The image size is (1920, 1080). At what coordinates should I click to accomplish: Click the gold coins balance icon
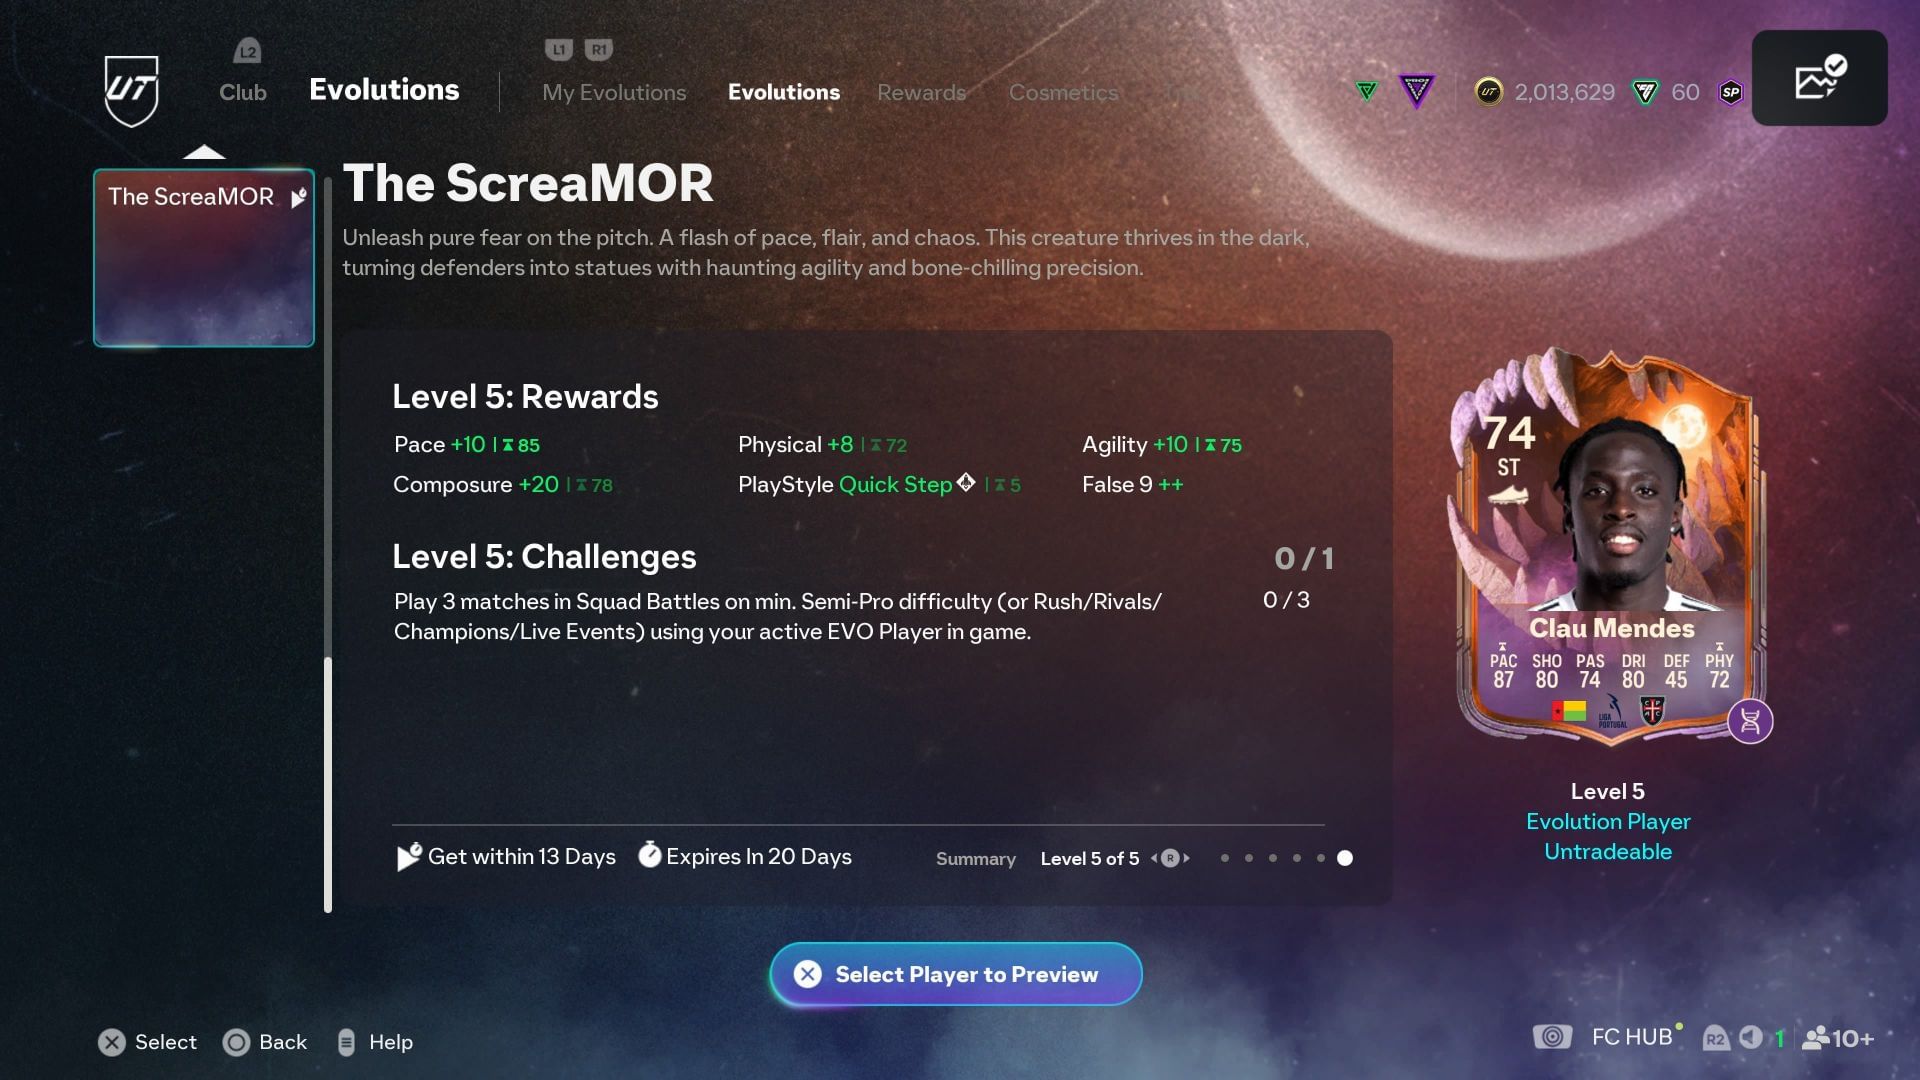(1488, 92)
